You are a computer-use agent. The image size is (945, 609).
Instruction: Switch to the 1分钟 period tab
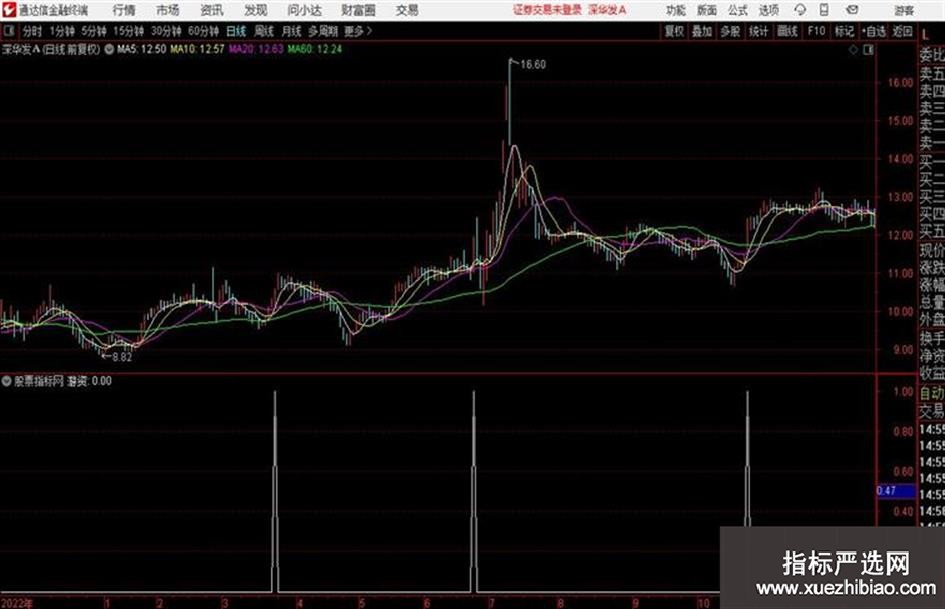click(x=61, y=31)
